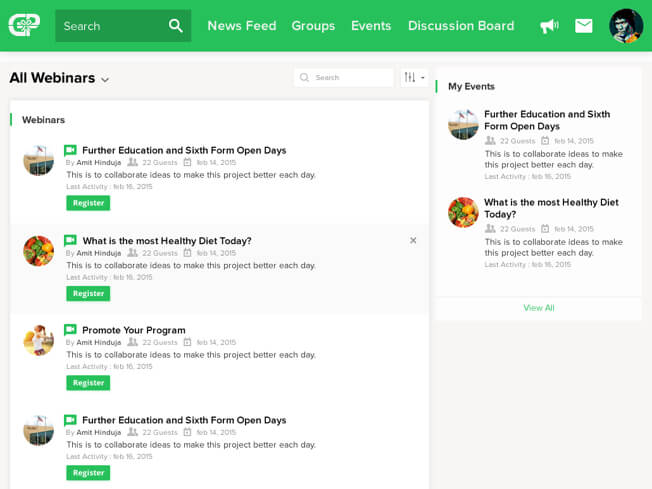Open flag thumbnail of first webinar

coord(39,160)
